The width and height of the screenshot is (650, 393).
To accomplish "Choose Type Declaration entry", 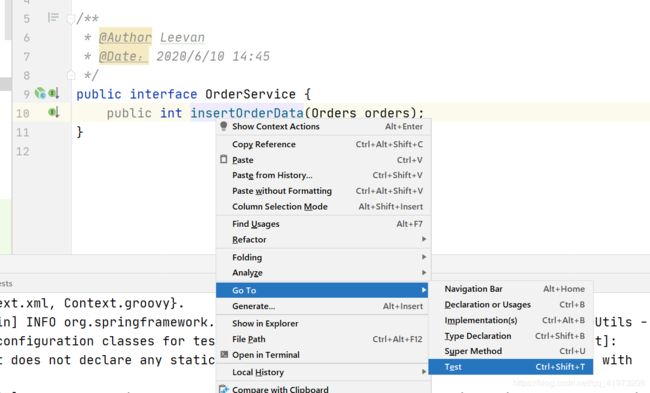I will click(511, 336).
